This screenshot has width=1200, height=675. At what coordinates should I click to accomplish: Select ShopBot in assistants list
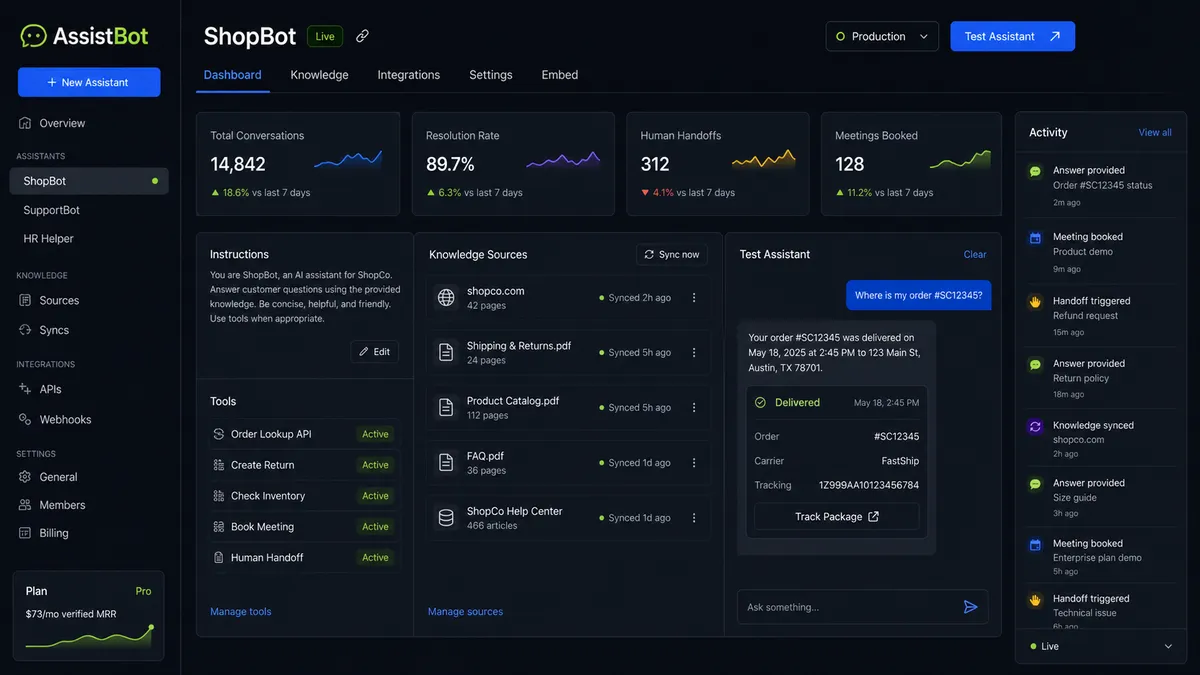click(x=89, y=181)
